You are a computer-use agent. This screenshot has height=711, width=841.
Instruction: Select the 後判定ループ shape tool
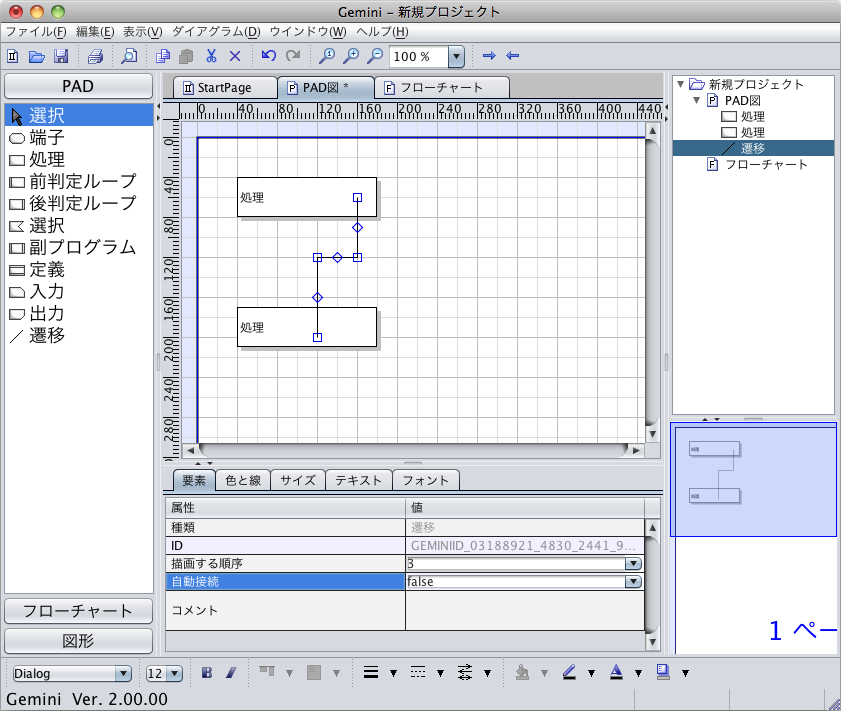pos(79,204)
